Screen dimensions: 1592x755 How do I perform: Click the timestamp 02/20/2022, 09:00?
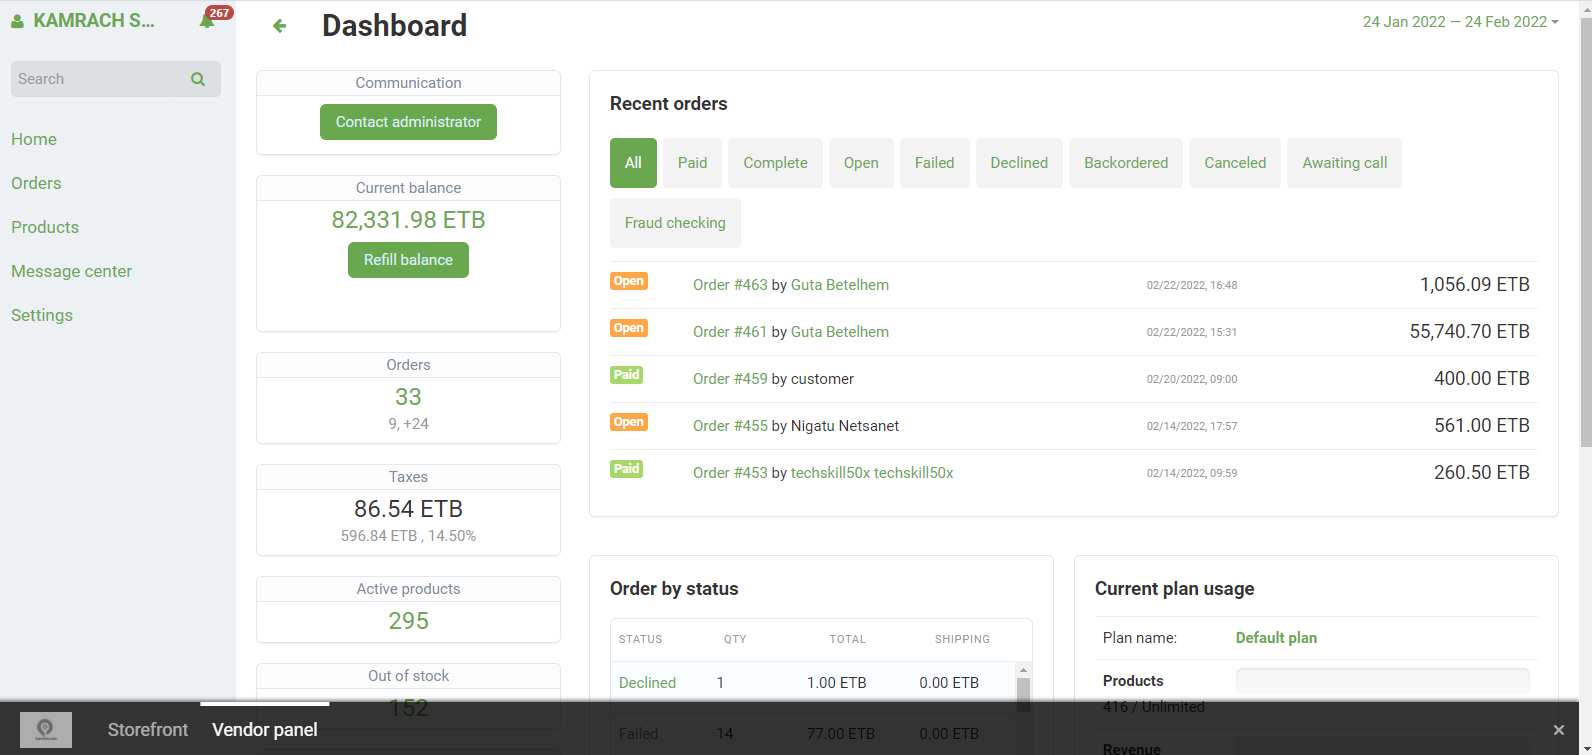click(x=1192, y=379)
